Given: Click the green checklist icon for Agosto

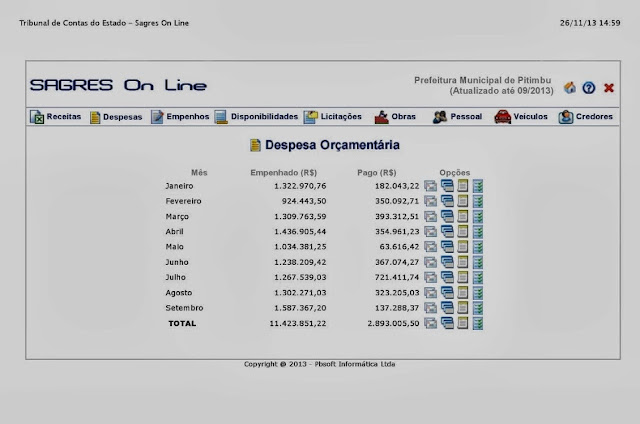Looking at the screenshot, I should click(478, 293).
